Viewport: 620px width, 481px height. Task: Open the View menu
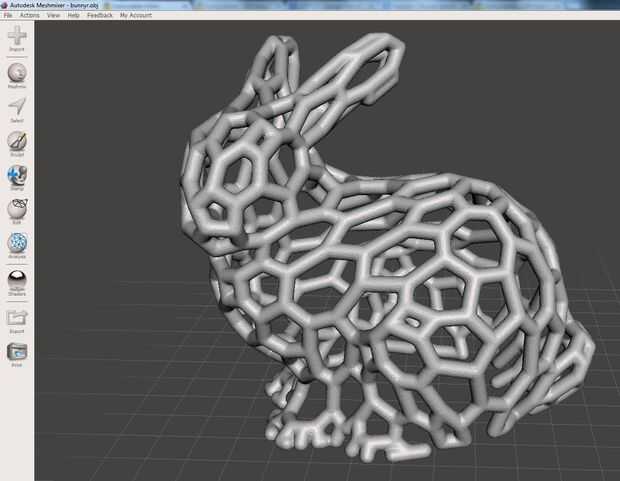pos(53,15)
